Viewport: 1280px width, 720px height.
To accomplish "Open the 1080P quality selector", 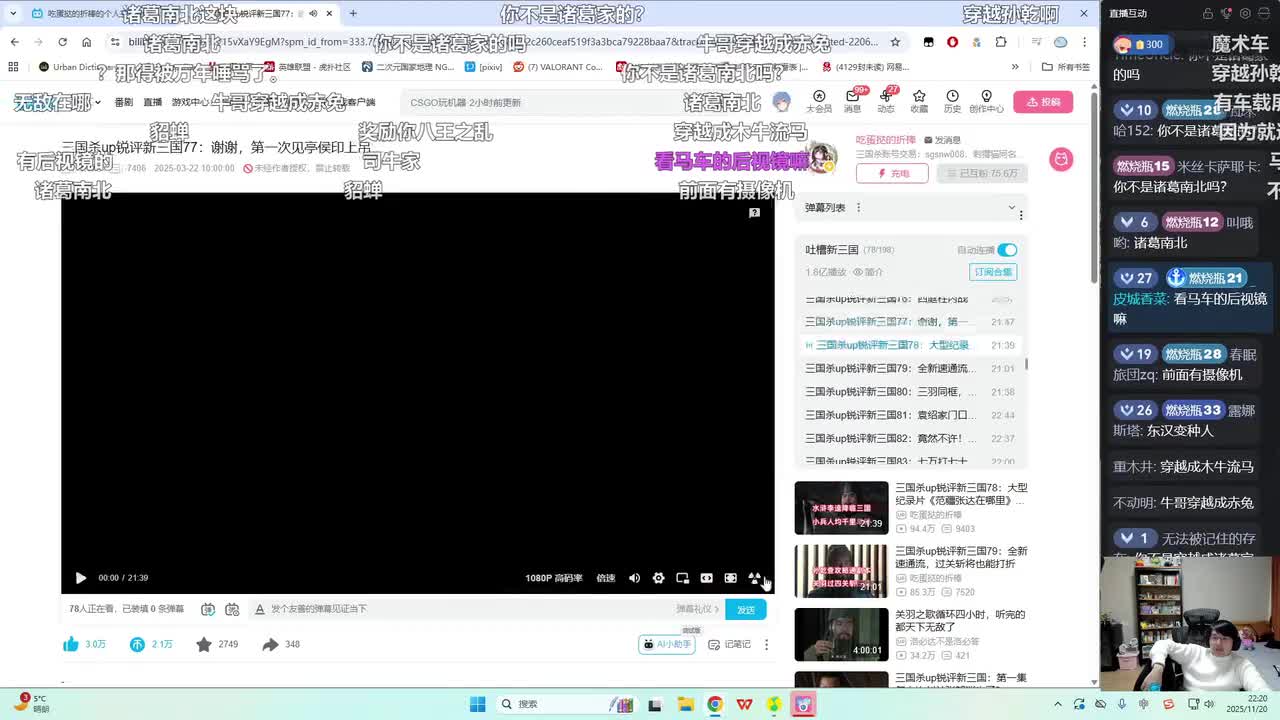I will (x=554, y=578).
